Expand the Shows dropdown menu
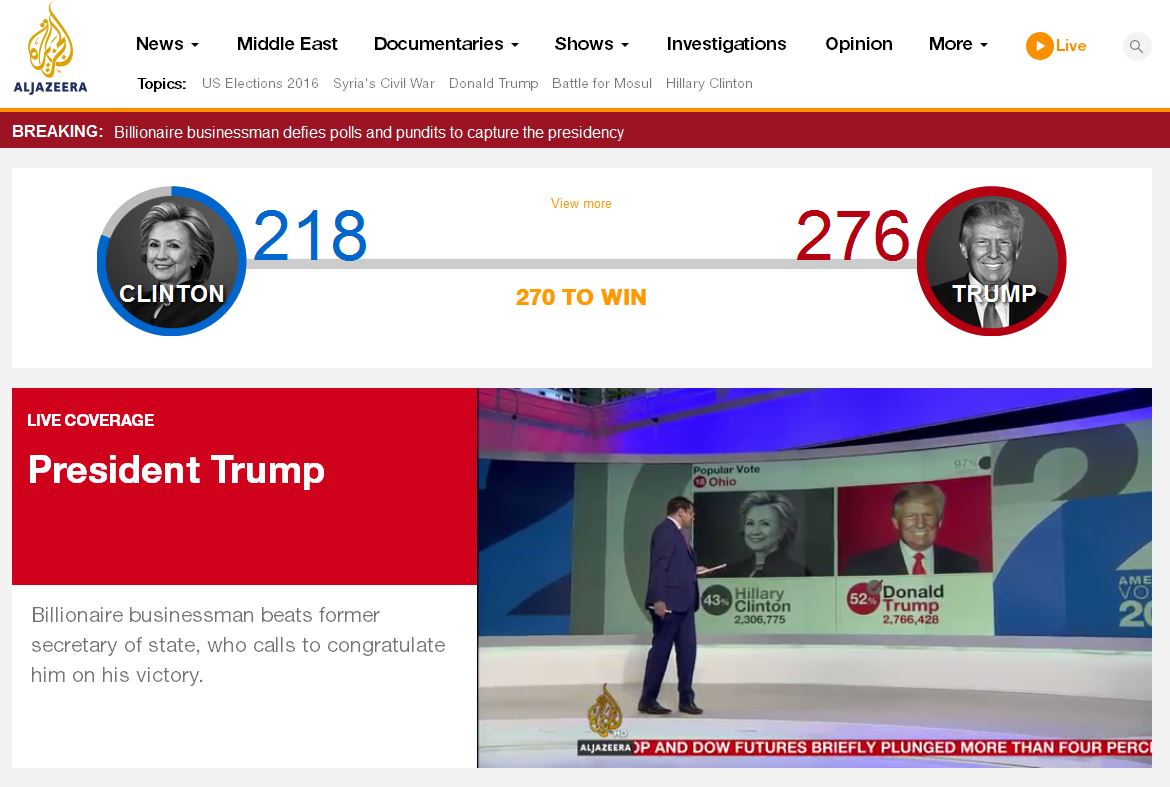1170x787 pixels. [x=592, y=44]
